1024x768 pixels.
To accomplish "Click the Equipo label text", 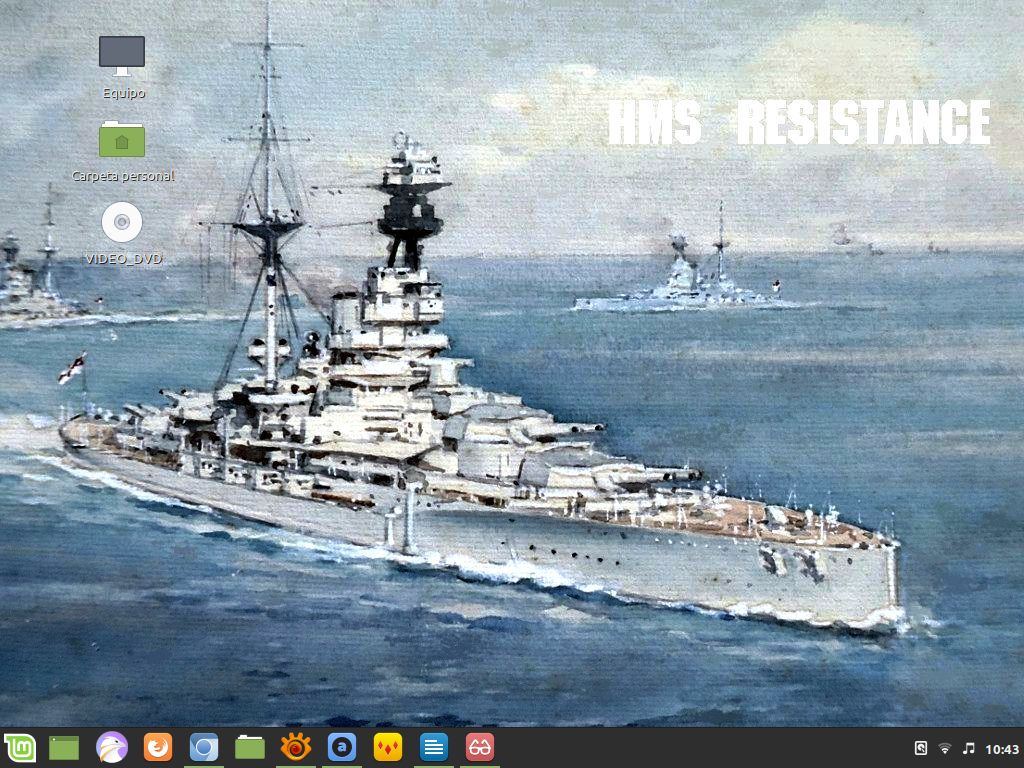I will [x=123, y=93].
